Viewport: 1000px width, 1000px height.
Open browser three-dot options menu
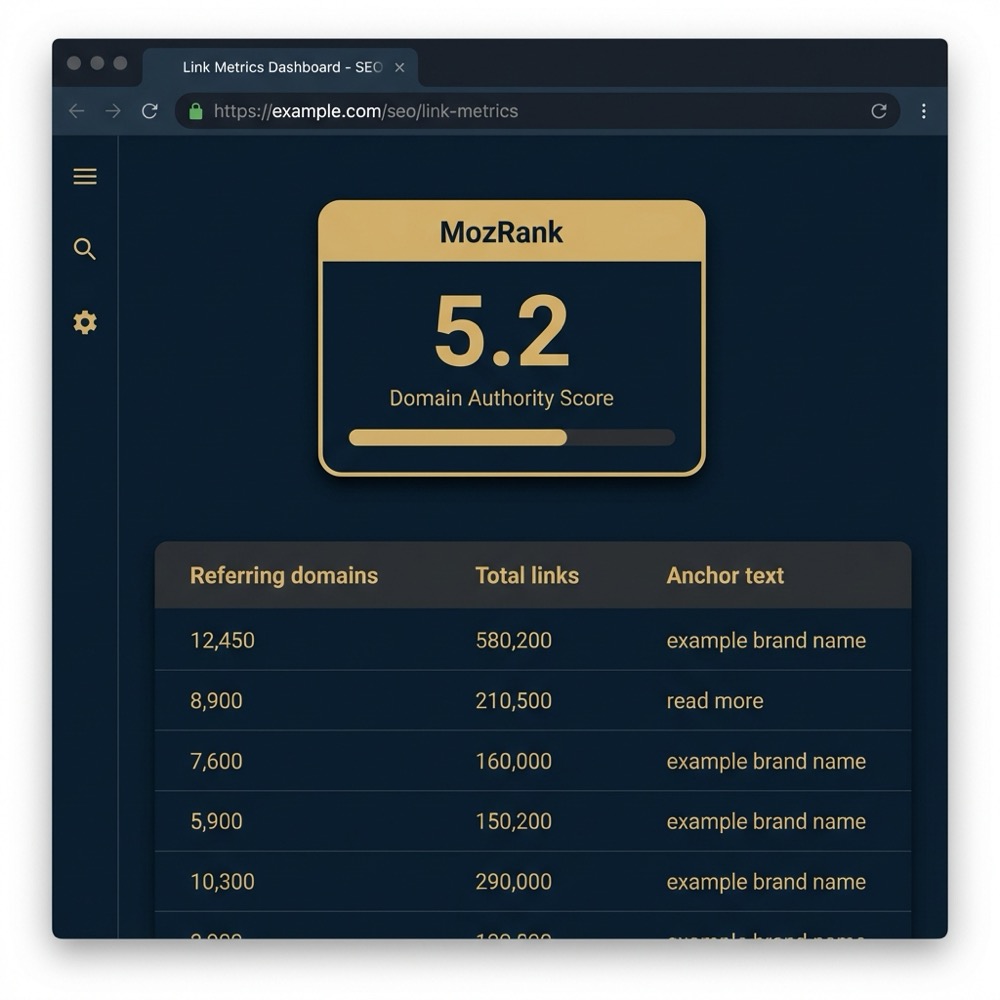point(923,111)
